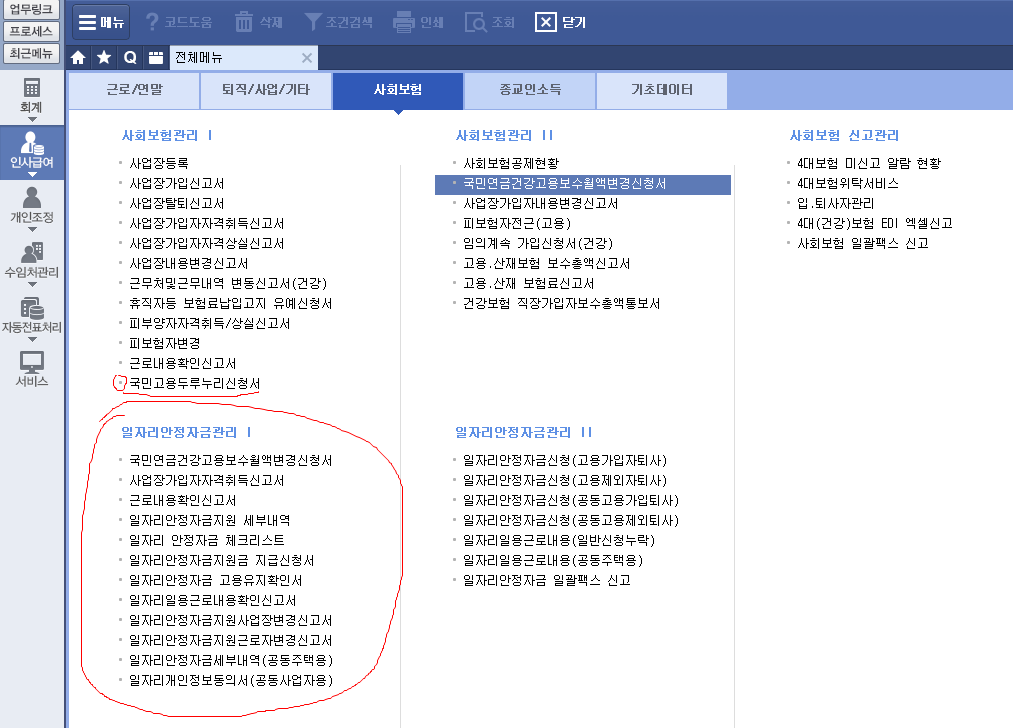
Task: Open 피보험자변경 item
Action: [165, 344]
